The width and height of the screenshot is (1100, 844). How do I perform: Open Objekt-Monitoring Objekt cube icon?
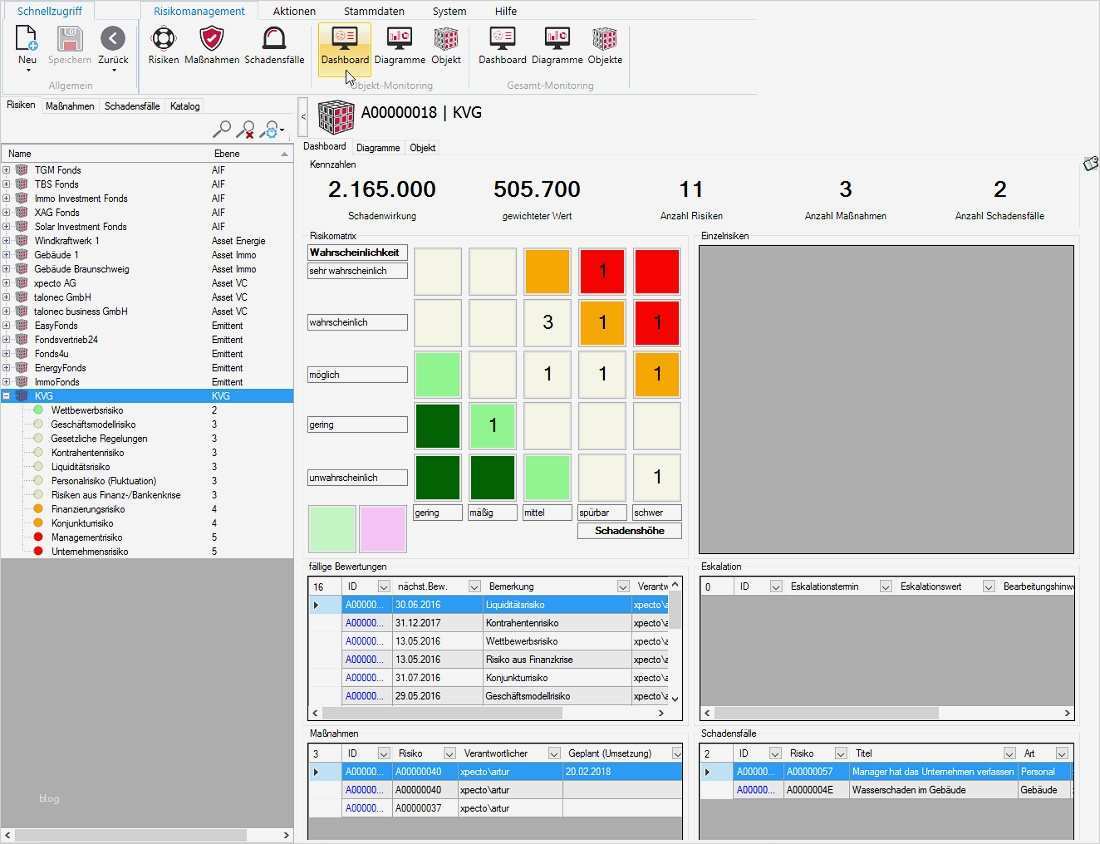tap(445, 39)
